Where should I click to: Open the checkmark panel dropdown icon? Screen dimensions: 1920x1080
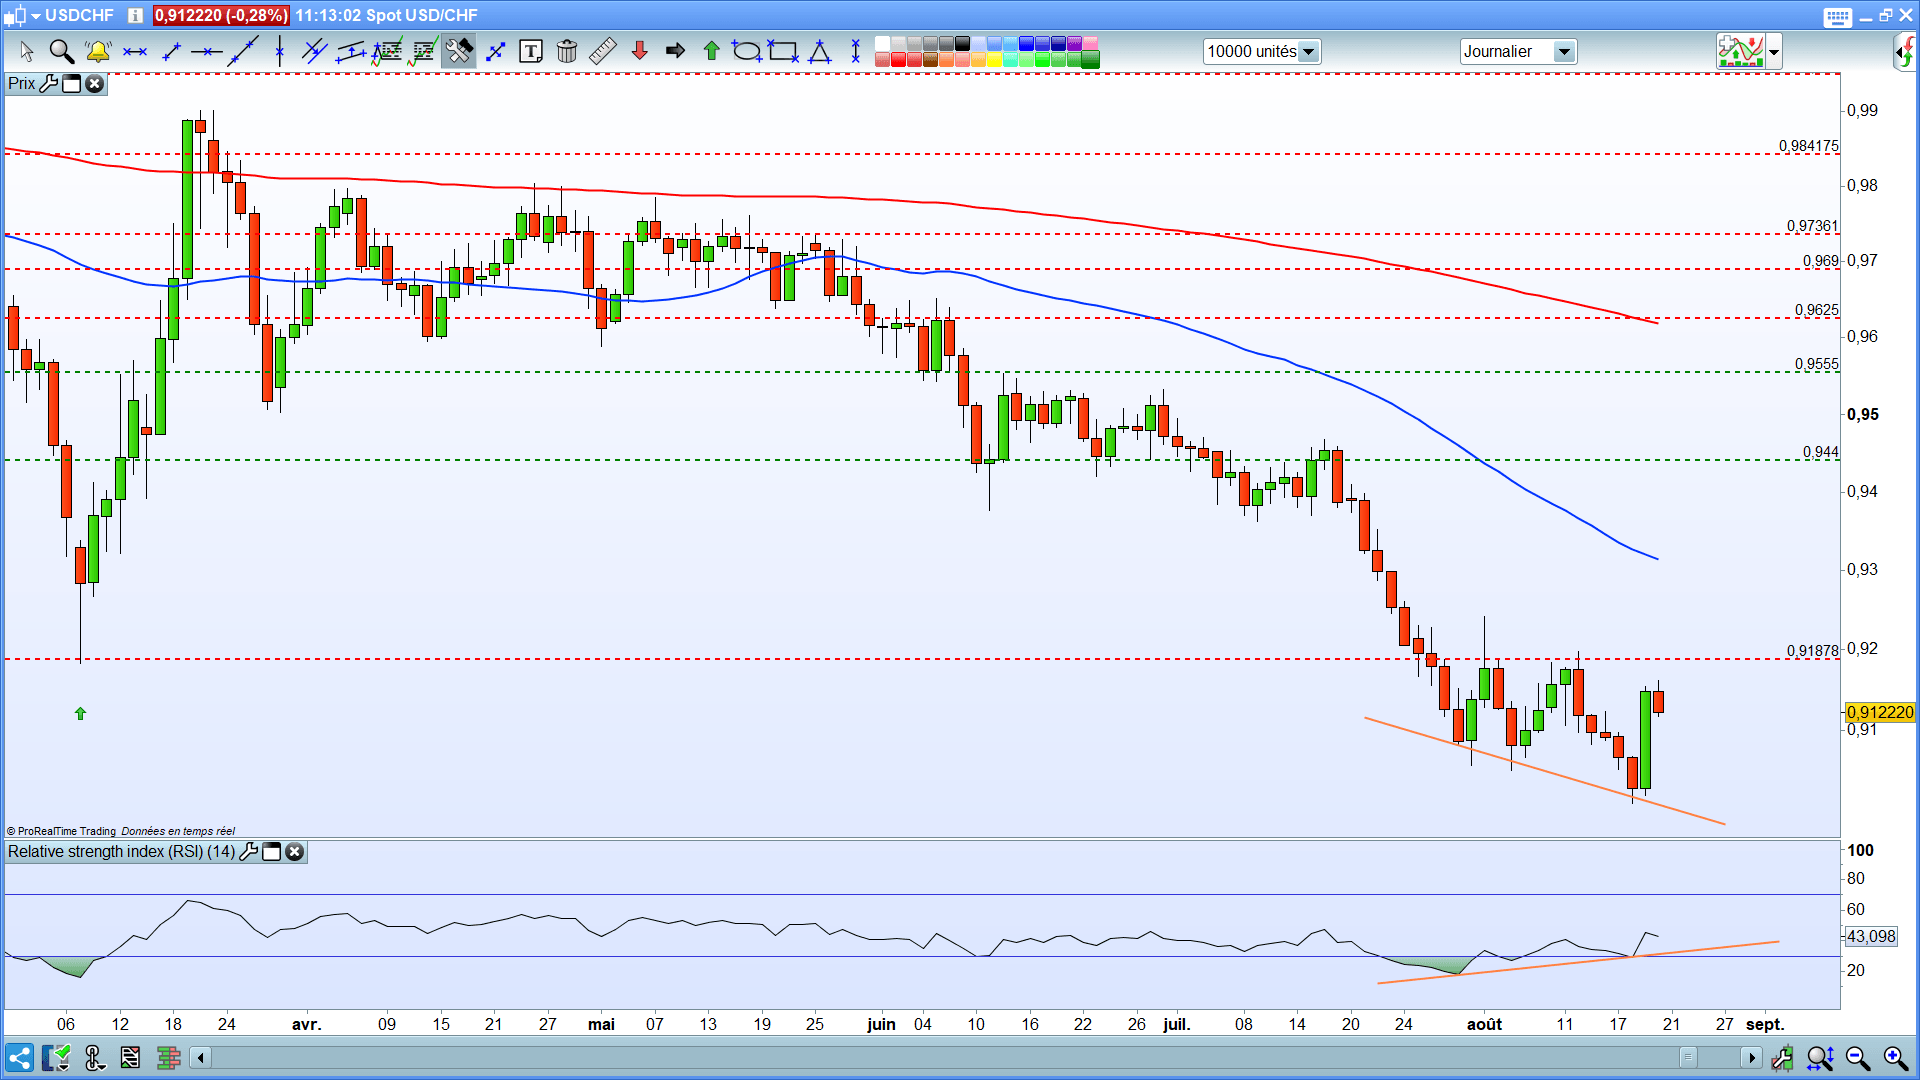click(x=57, y=1057)
